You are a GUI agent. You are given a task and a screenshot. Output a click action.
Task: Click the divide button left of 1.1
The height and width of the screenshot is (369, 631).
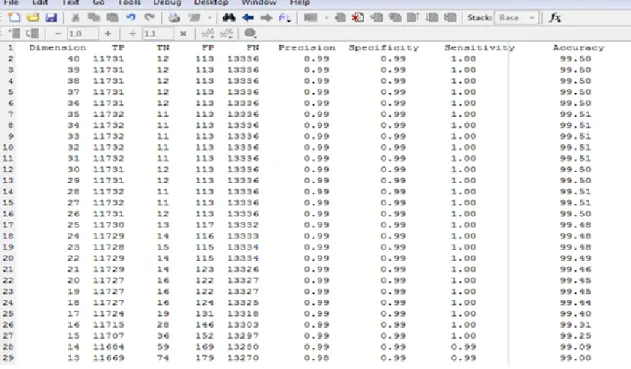pyautogui.click(x=132, y=33)
